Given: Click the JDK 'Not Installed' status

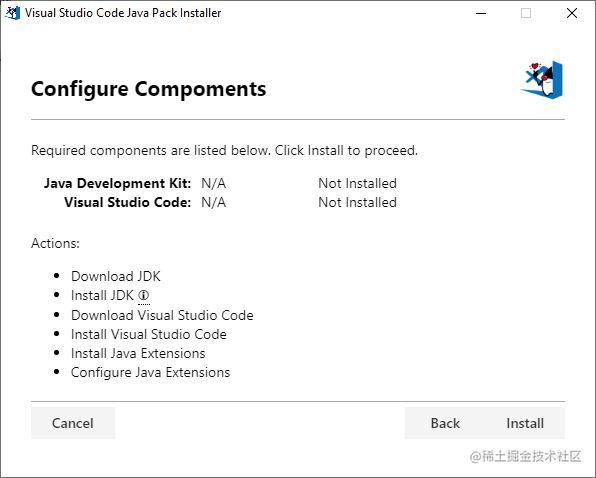Looking at the screenshot, I should point(357,183).
